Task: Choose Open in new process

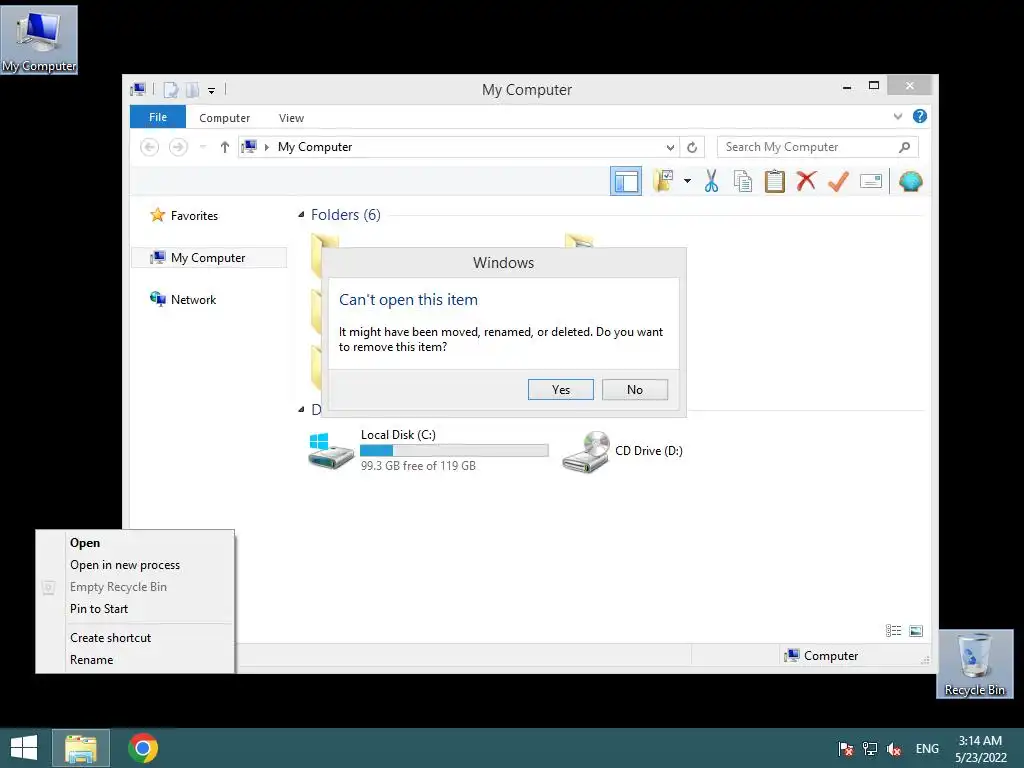Action: (x=135, y=565)
